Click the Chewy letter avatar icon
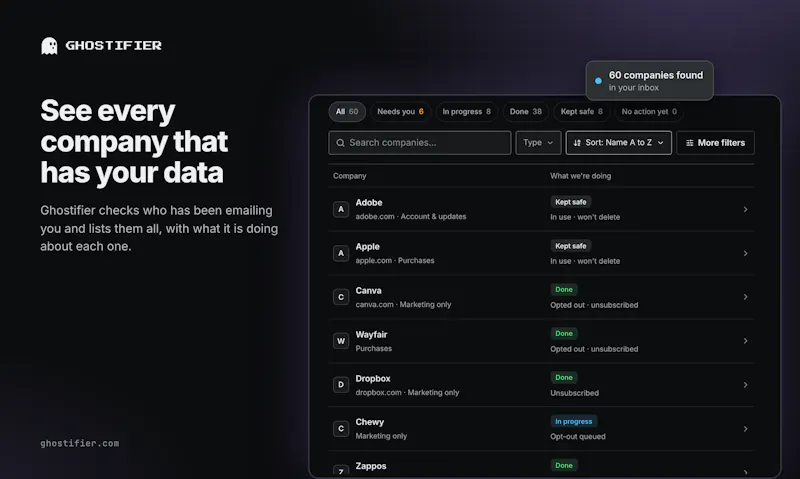This screenshot has width=800, height=479. click(341, 428)
